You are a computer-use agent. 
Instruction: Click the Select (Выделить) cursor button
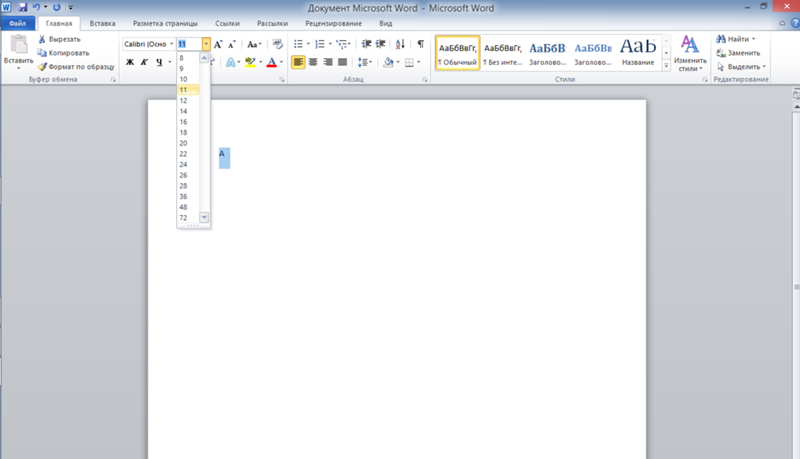(x=741, y=67)
